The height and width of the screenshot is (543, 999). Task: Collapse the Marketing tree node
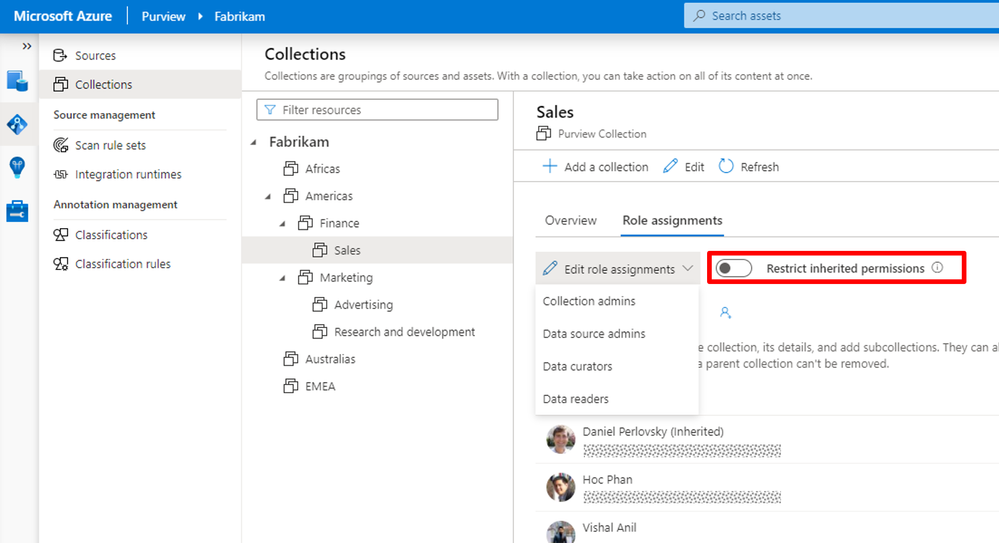point(283,278)
